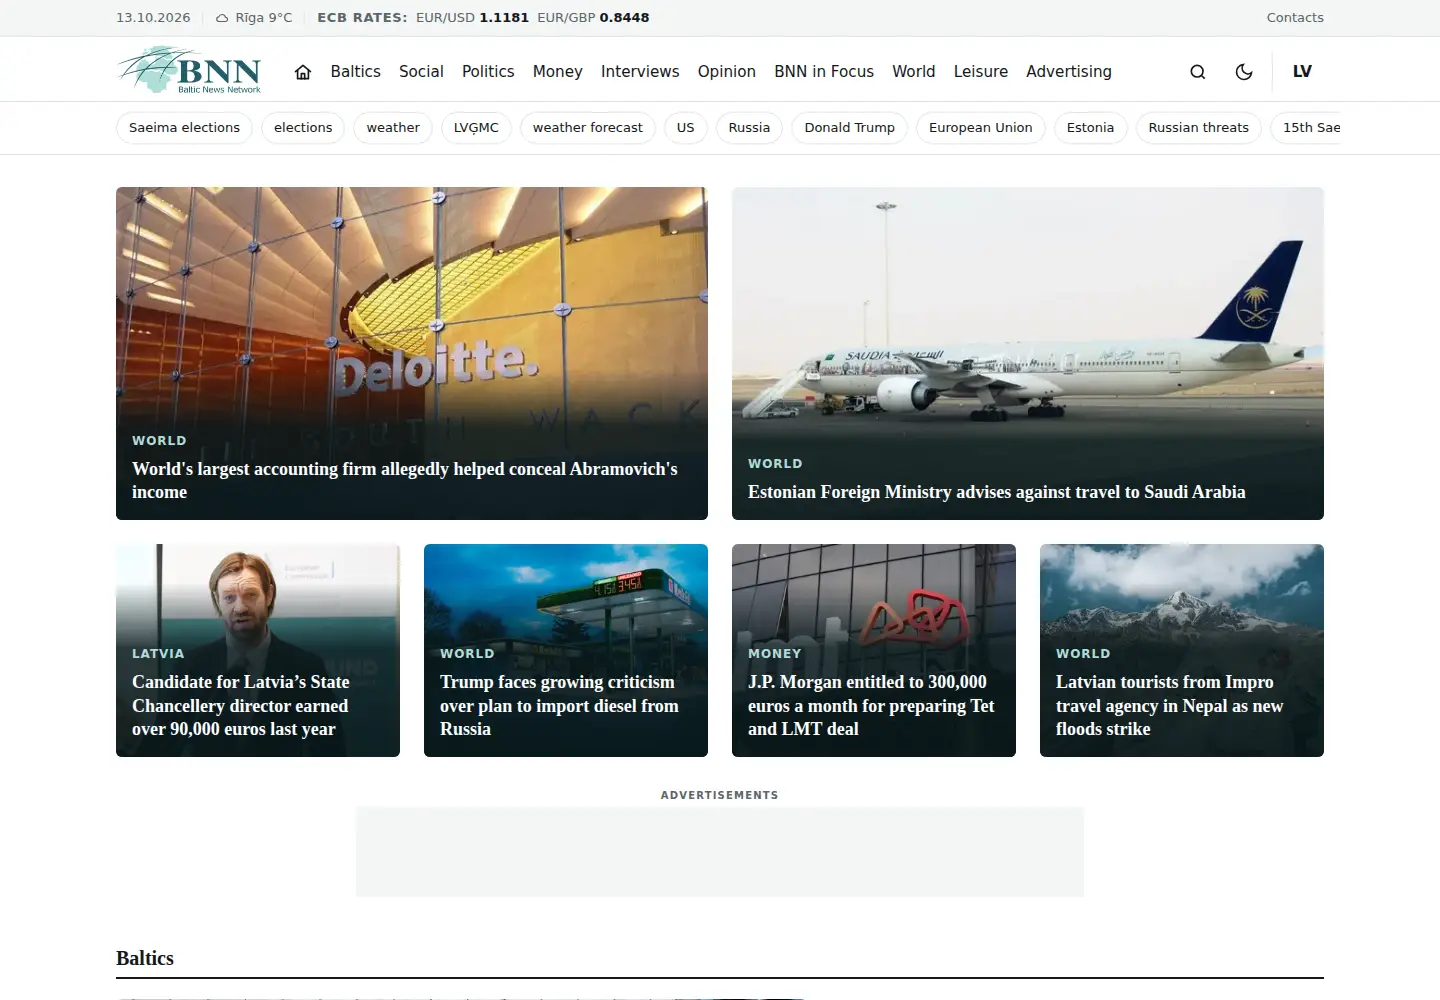The height and width of the screenshot is (1000, 1440).
Task: Open the Contacts link
Action: 1295,18
